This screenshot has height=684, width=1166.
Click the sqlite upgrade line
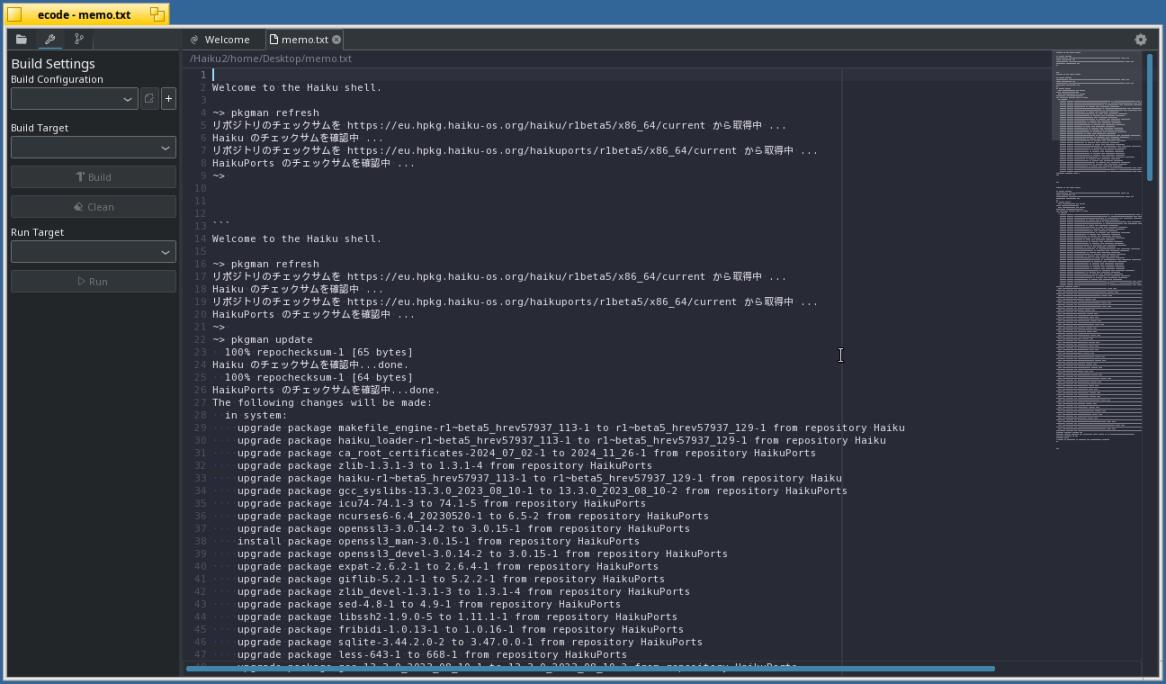pos(470,643)
